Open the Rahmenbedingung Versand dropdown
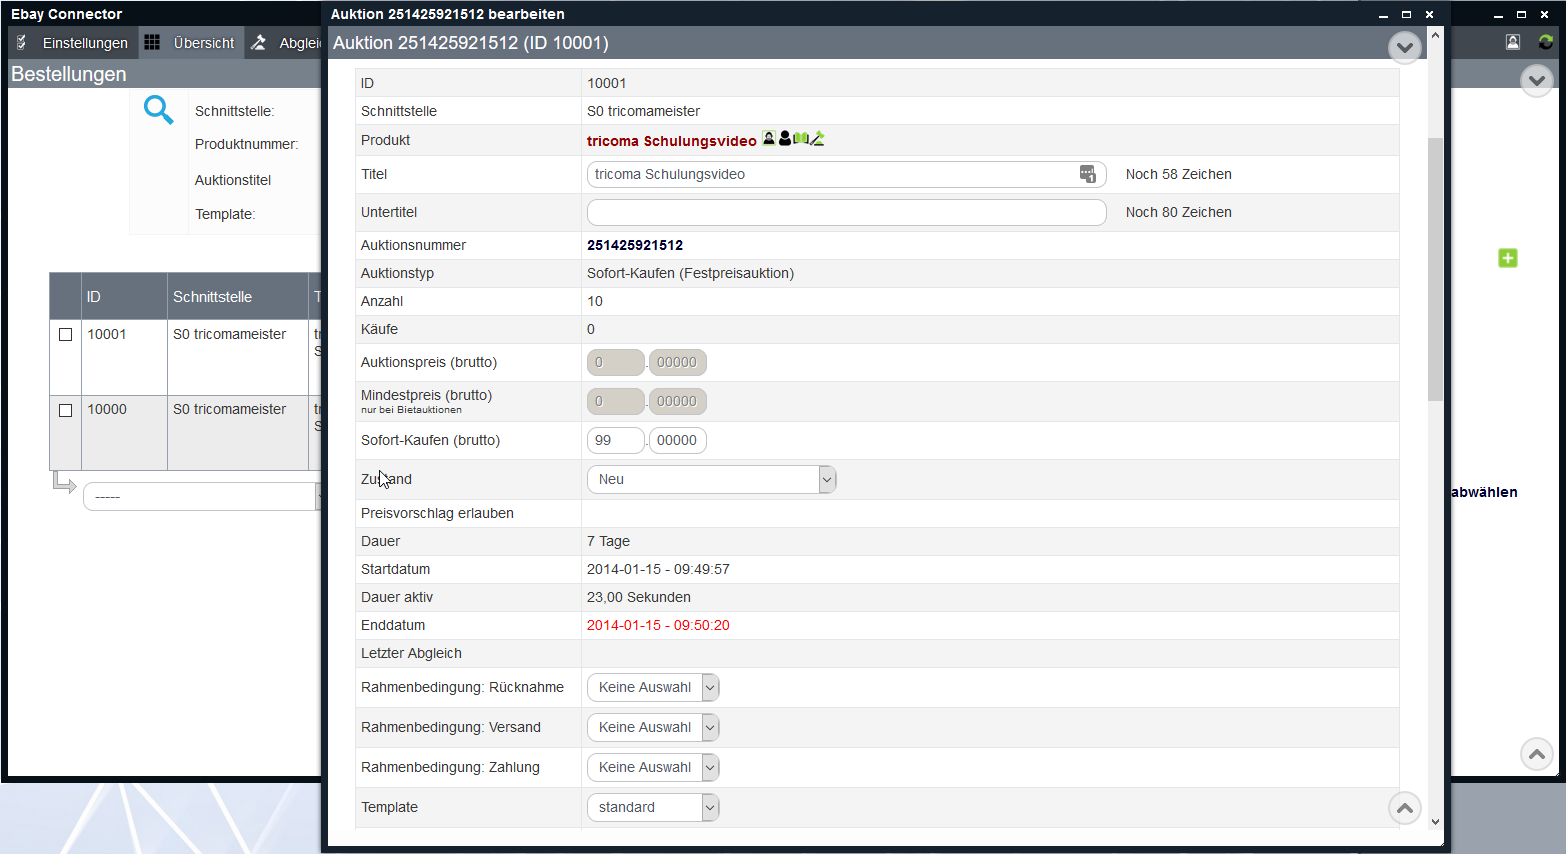The image size is (1566, 854). click(x=653, y=727)
